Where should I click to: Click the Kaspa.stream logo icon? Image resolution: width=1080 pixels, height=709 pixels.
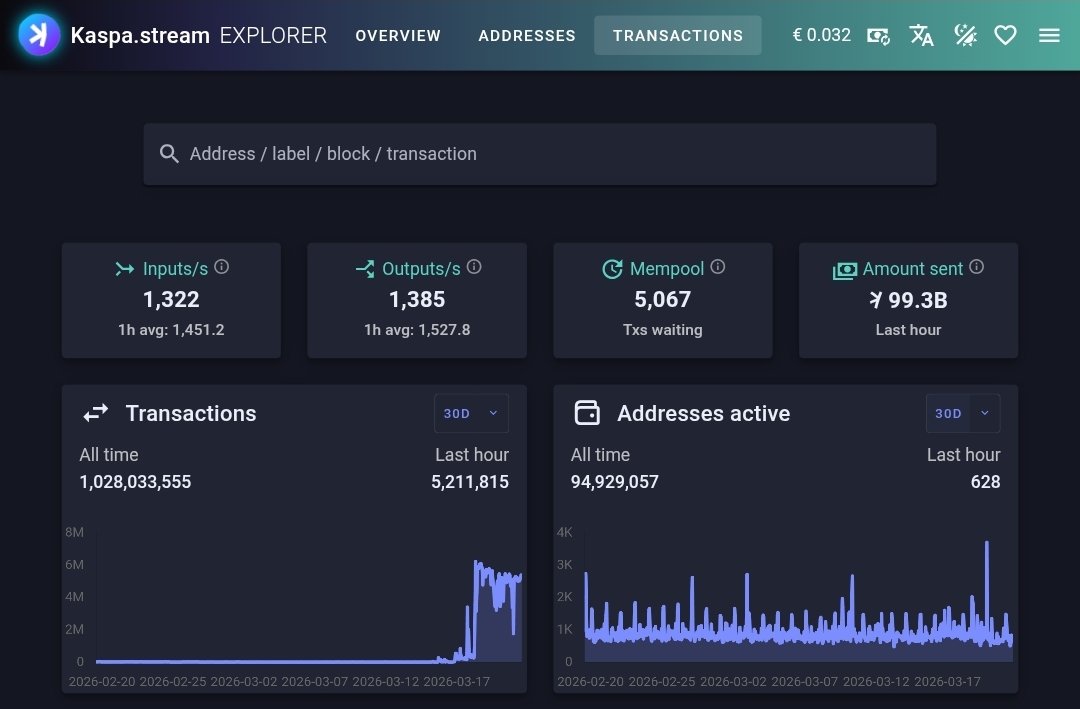tap(40, 35)
